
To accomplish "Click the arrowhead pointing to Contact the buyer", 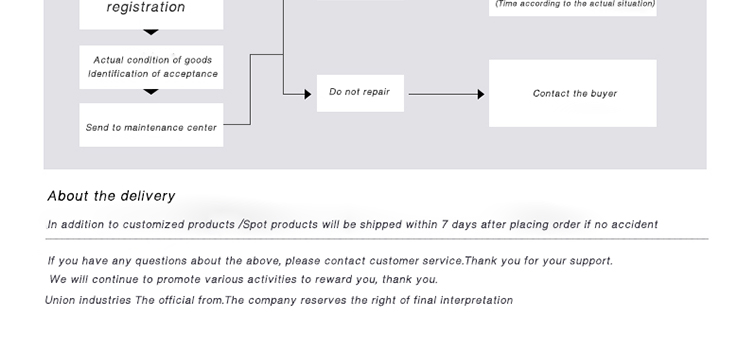I will click(481, 94).
